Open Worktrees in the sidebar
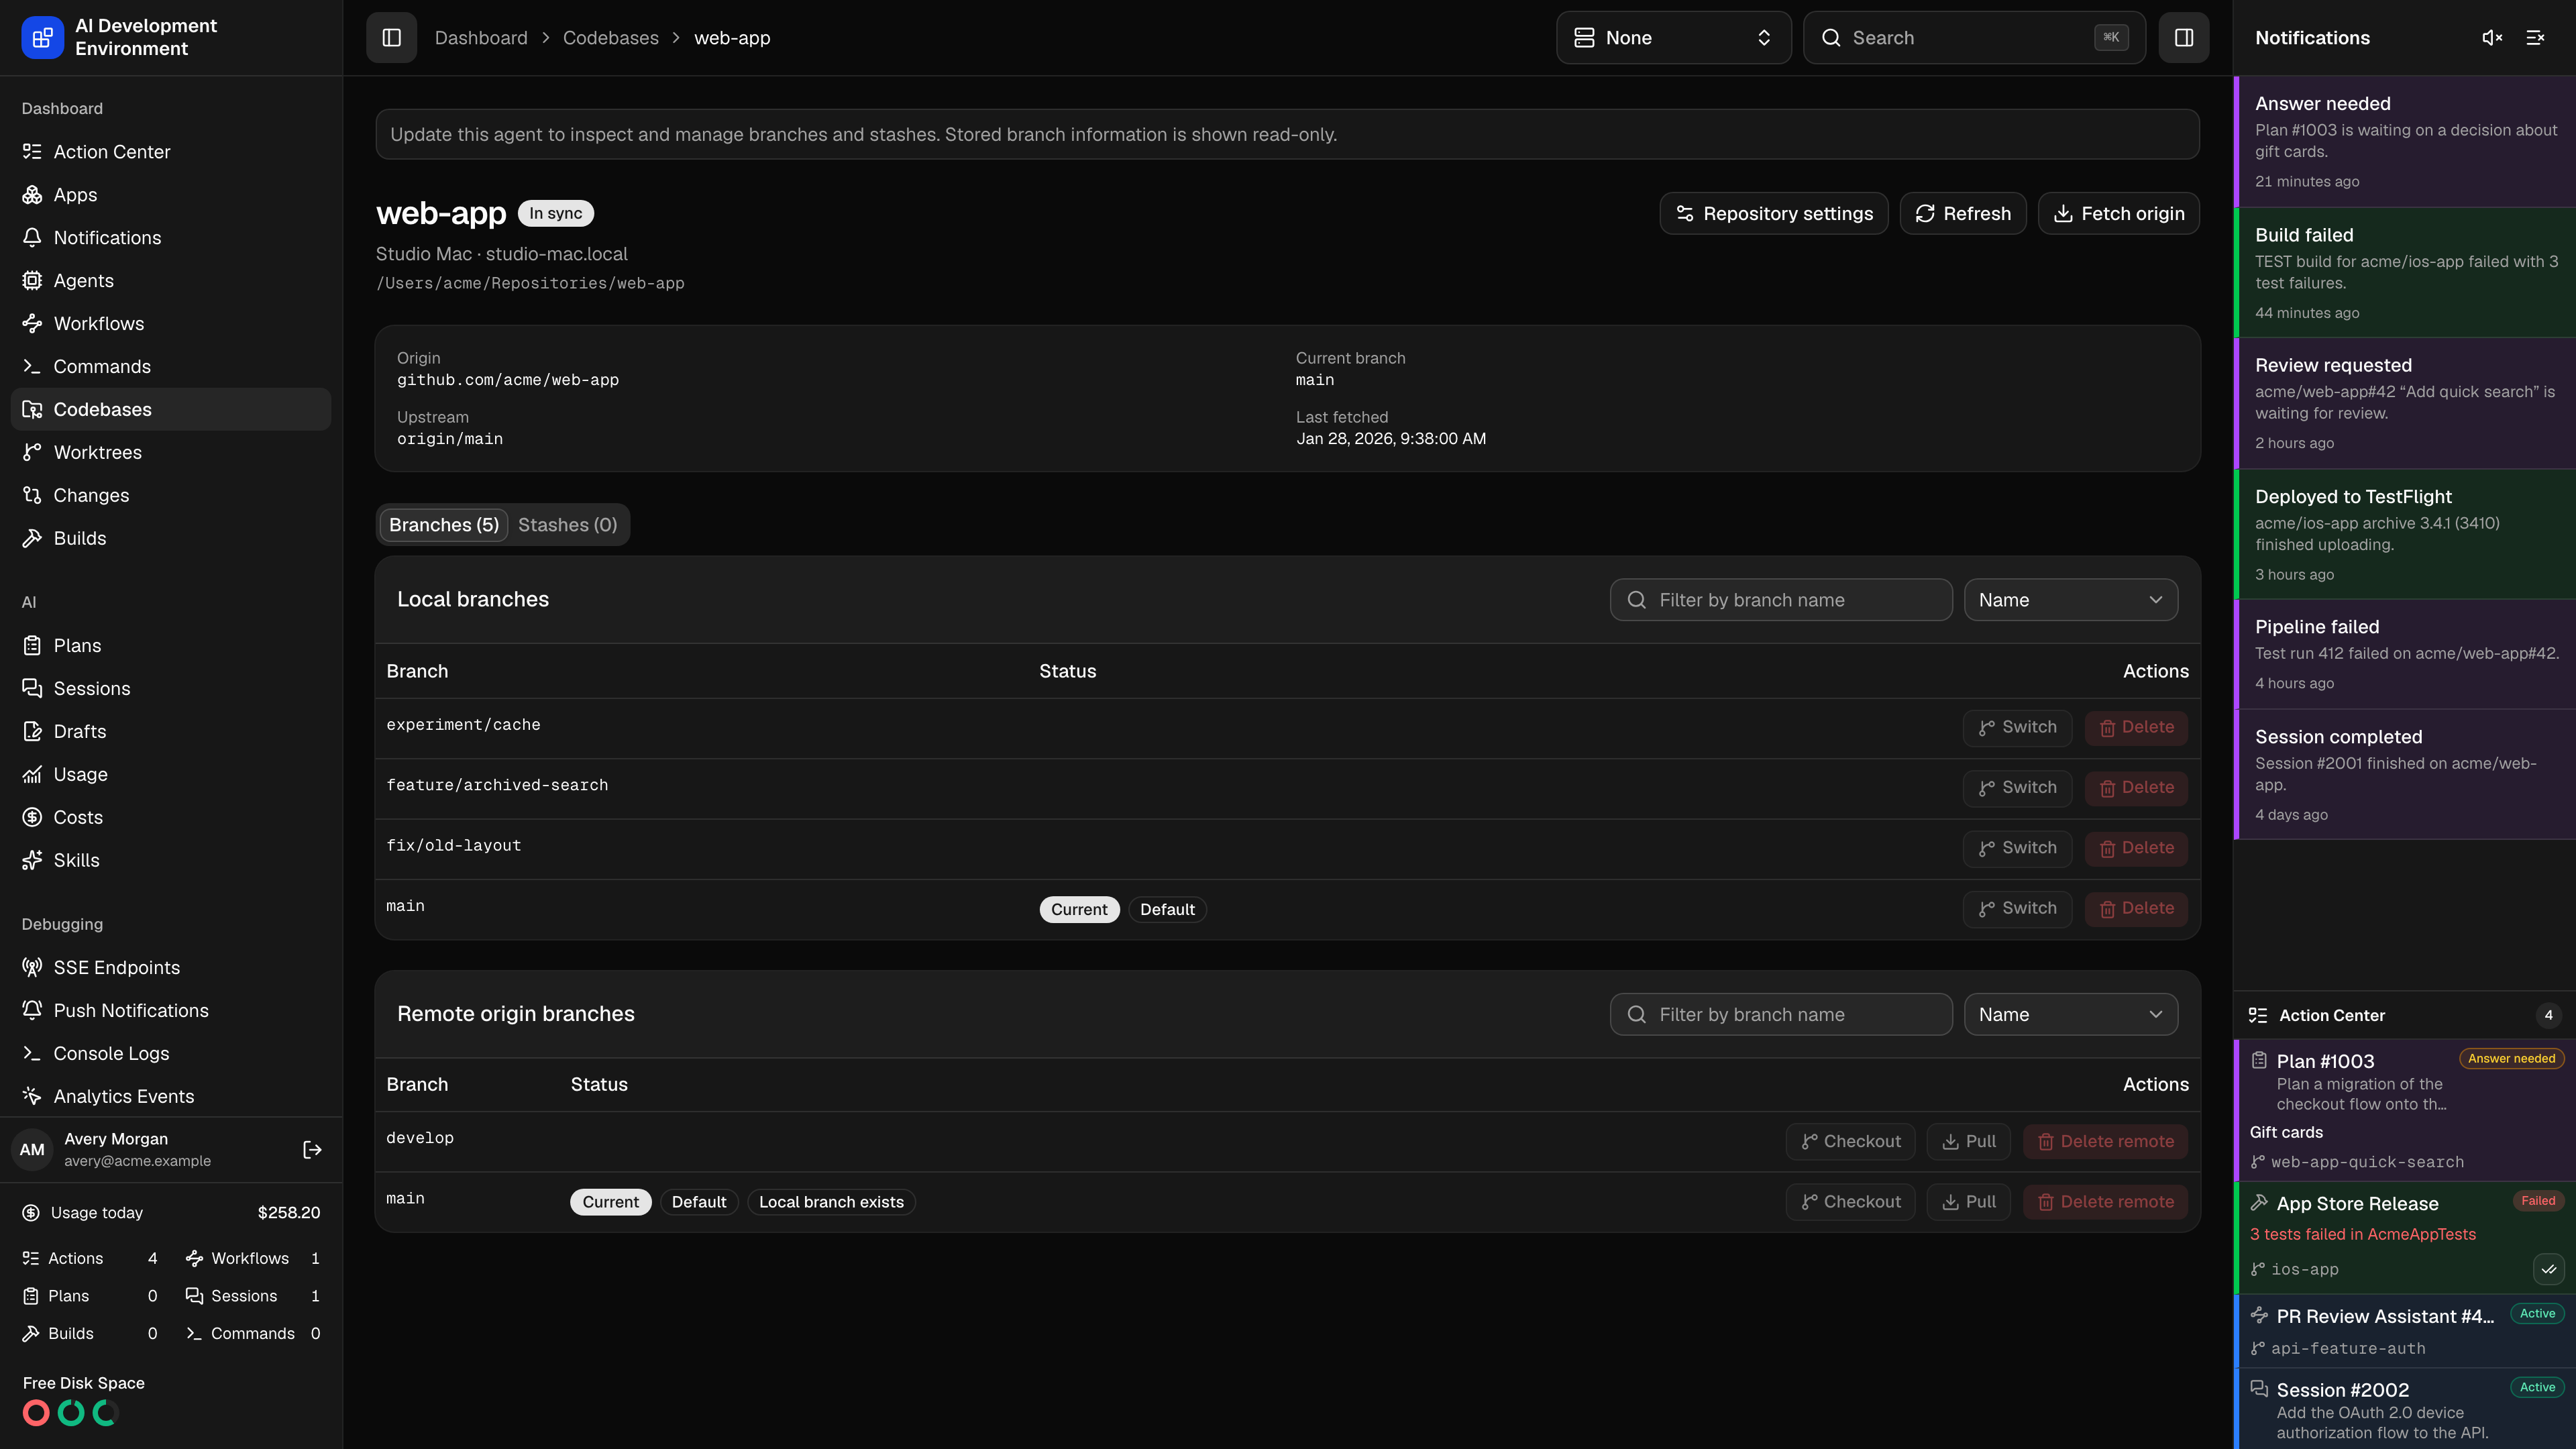Screen dimensions: 2576x1449 click(x=171, y=453)
